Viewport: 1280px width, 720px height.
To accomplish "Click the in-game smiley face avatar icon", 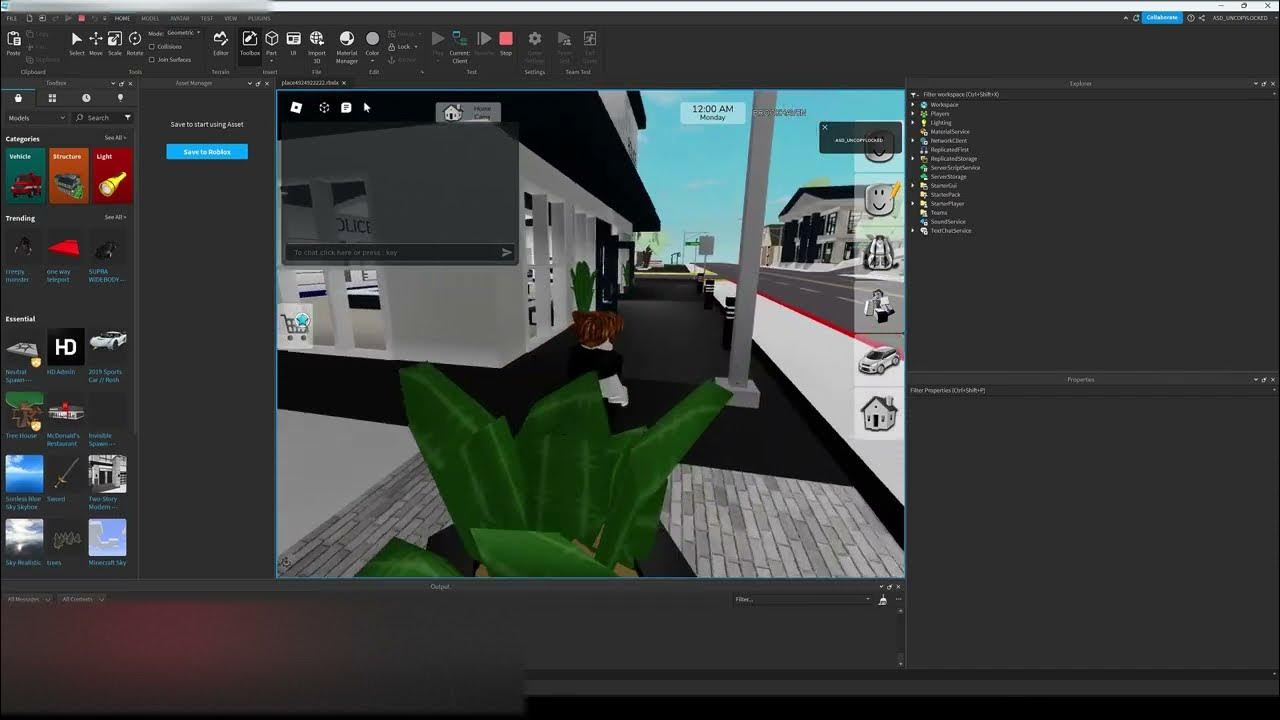I will tap(880, 198).
